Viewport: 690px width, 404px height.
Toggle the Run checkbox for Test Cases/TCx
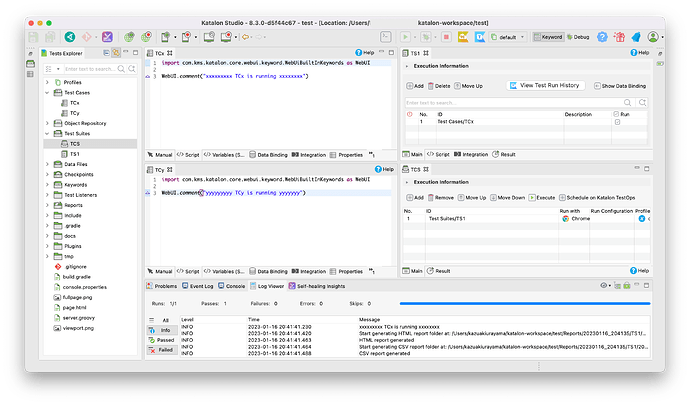617,122
